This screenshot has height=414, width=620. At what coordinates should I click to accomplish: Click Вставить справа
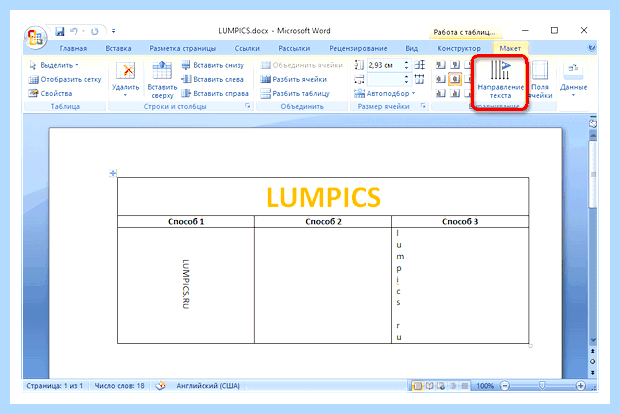pos(215,93)
